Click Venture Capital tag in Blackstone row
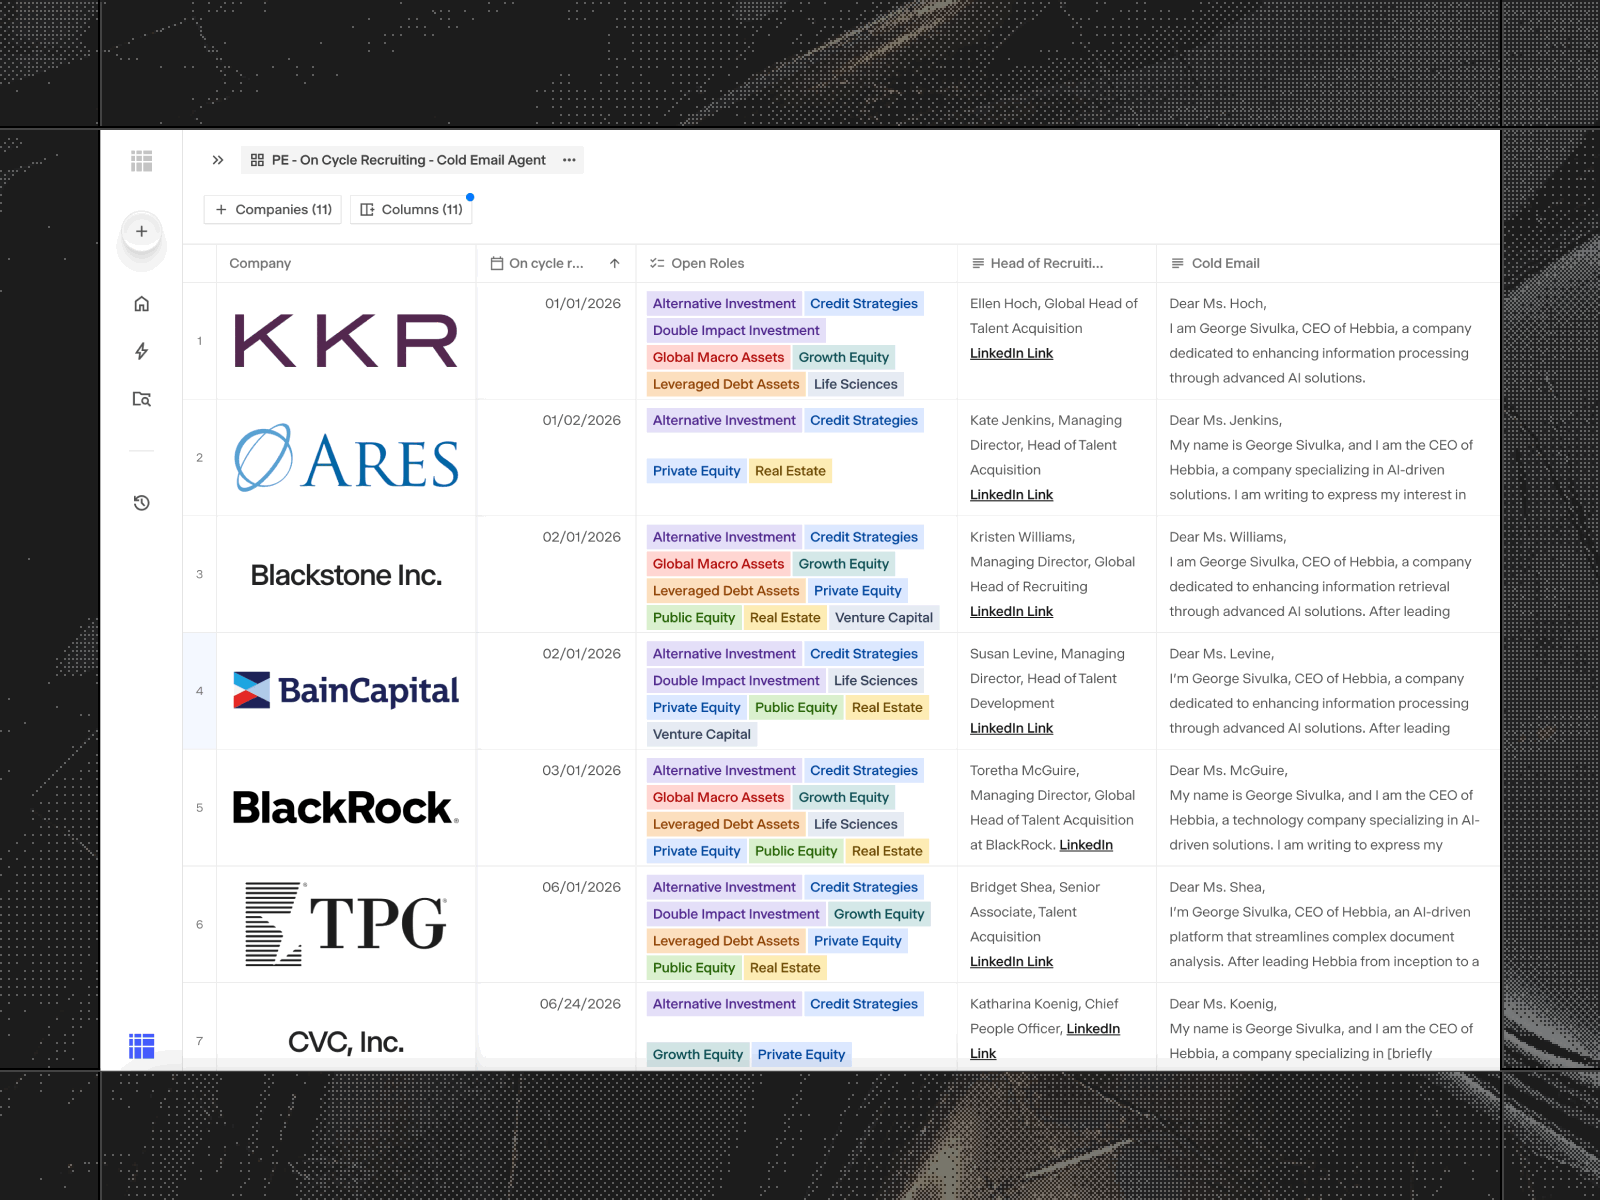 point(884,618)
